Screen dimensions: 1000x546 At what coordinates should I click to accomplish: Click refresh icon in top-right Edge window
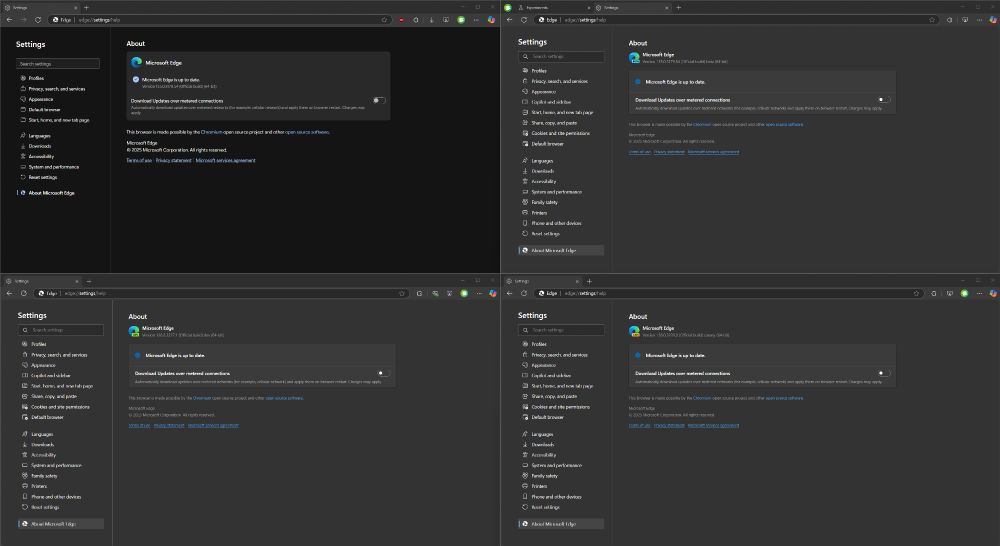pos(524,20)
